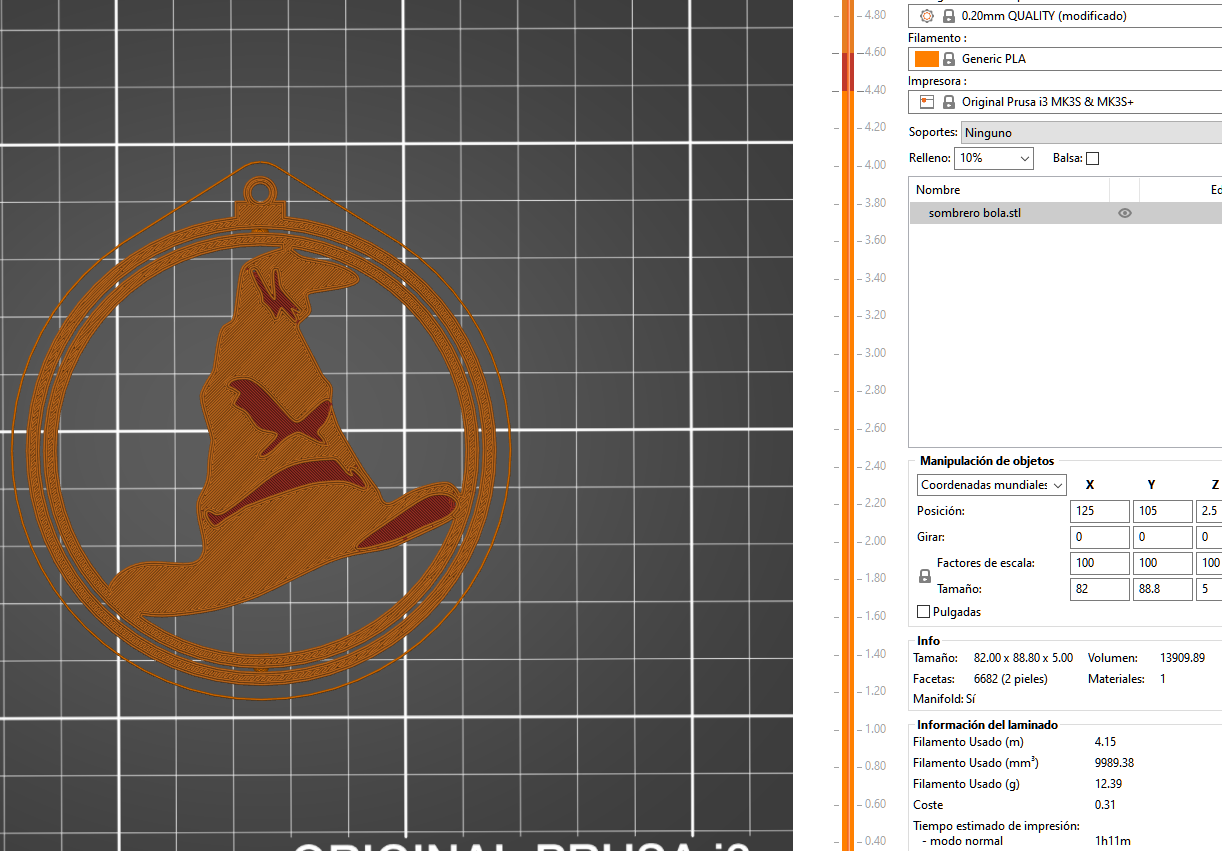Screen dimensions: 1222x851
Task: Open the Coordenadas mundiales dropdown
Action: [x=992, y=485]
